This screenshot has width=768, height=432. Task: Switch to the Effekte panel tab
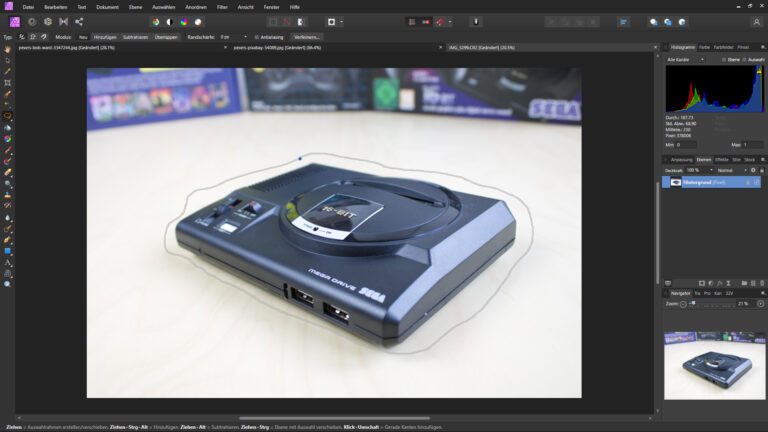(x=721, y=160)
